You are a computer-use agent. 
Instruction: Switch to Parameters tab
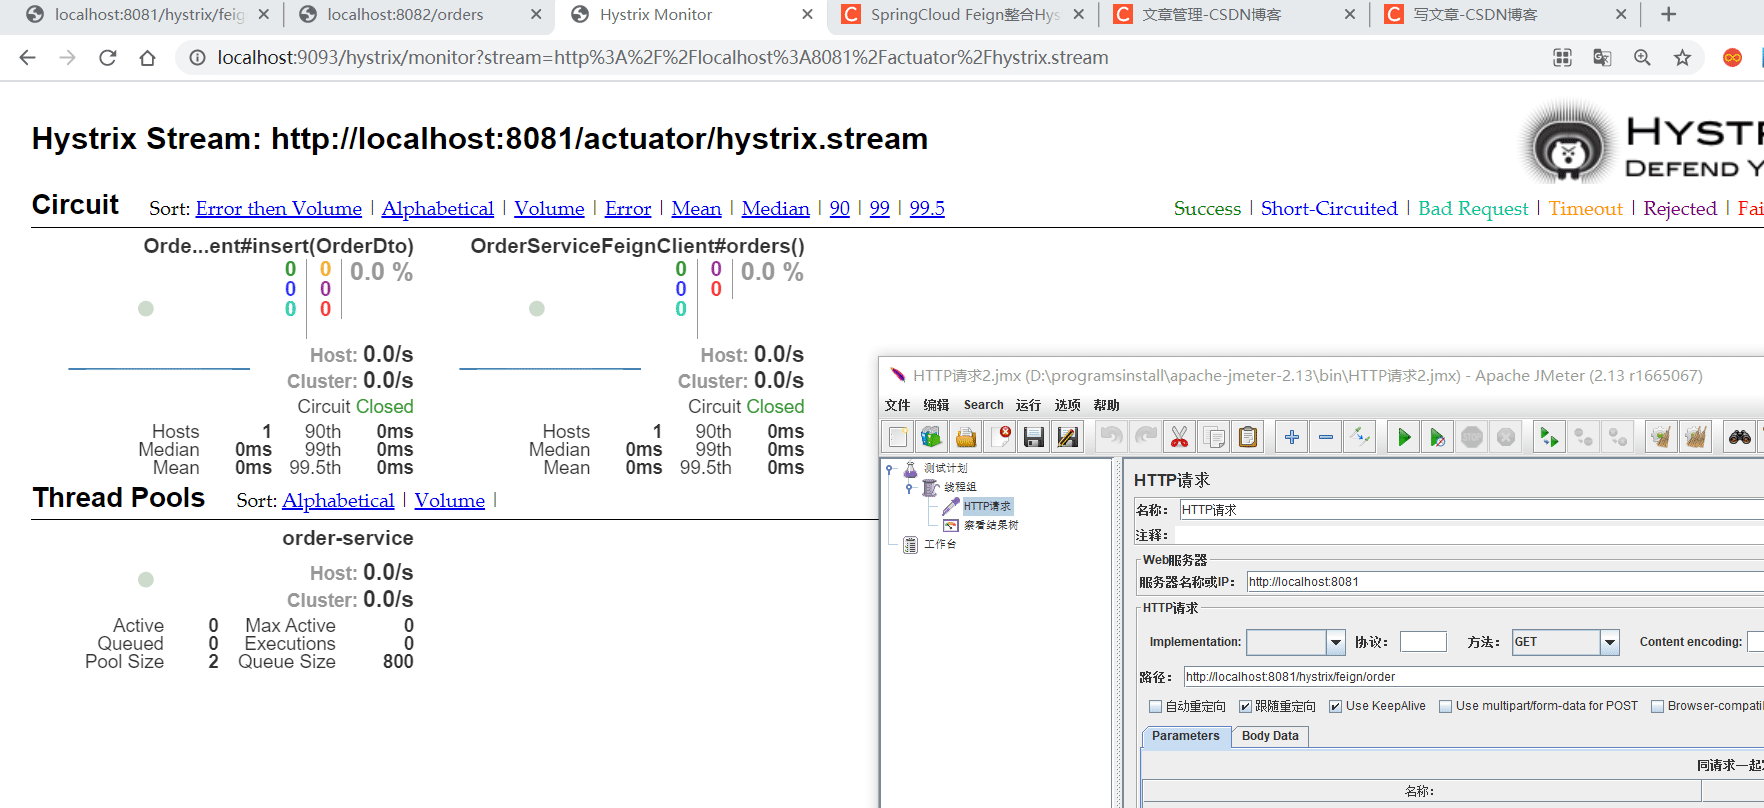click(x=1185, y=736)
